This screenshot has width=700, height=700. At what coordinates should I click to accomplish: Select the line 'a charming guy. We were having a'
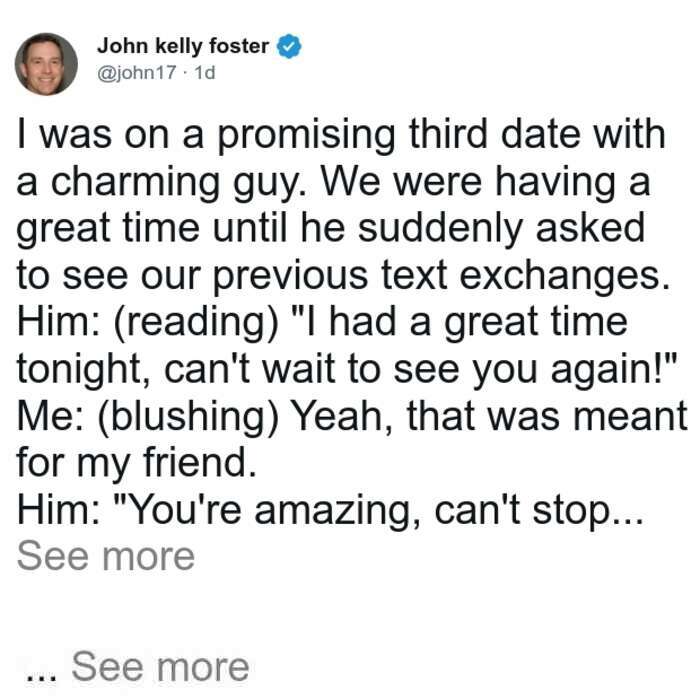point(333,182)
